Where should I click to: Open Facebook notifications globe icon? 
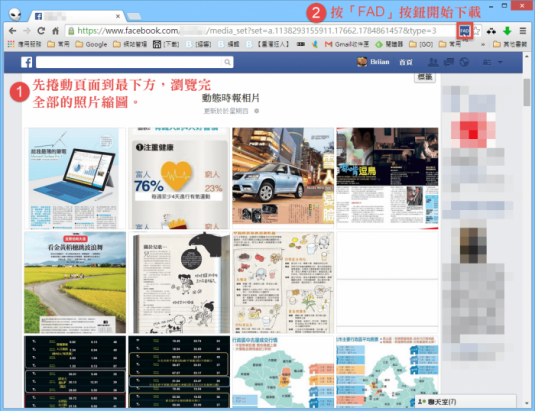(464, 62)
